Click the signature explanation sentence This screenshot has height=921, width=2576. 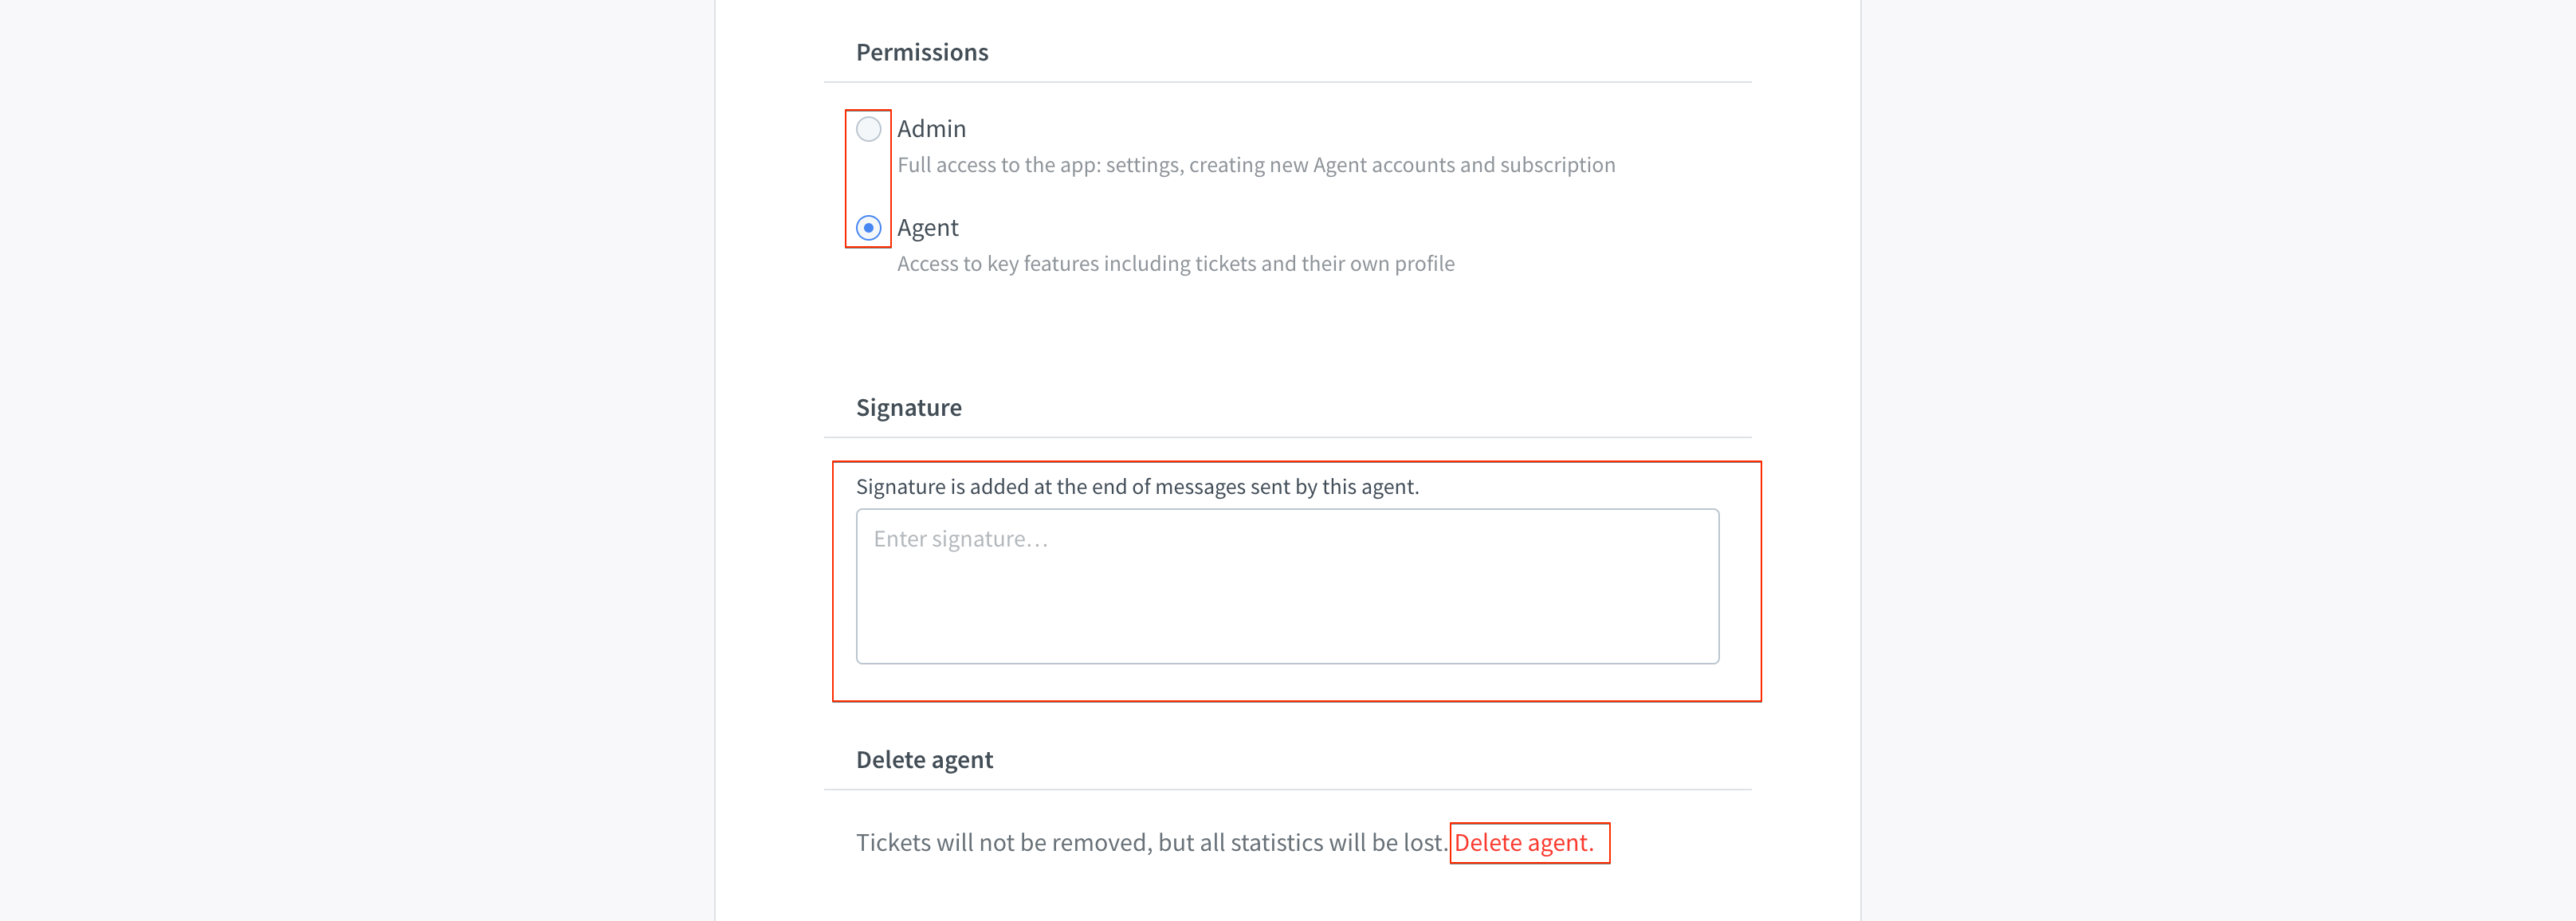click(1137, 487)
